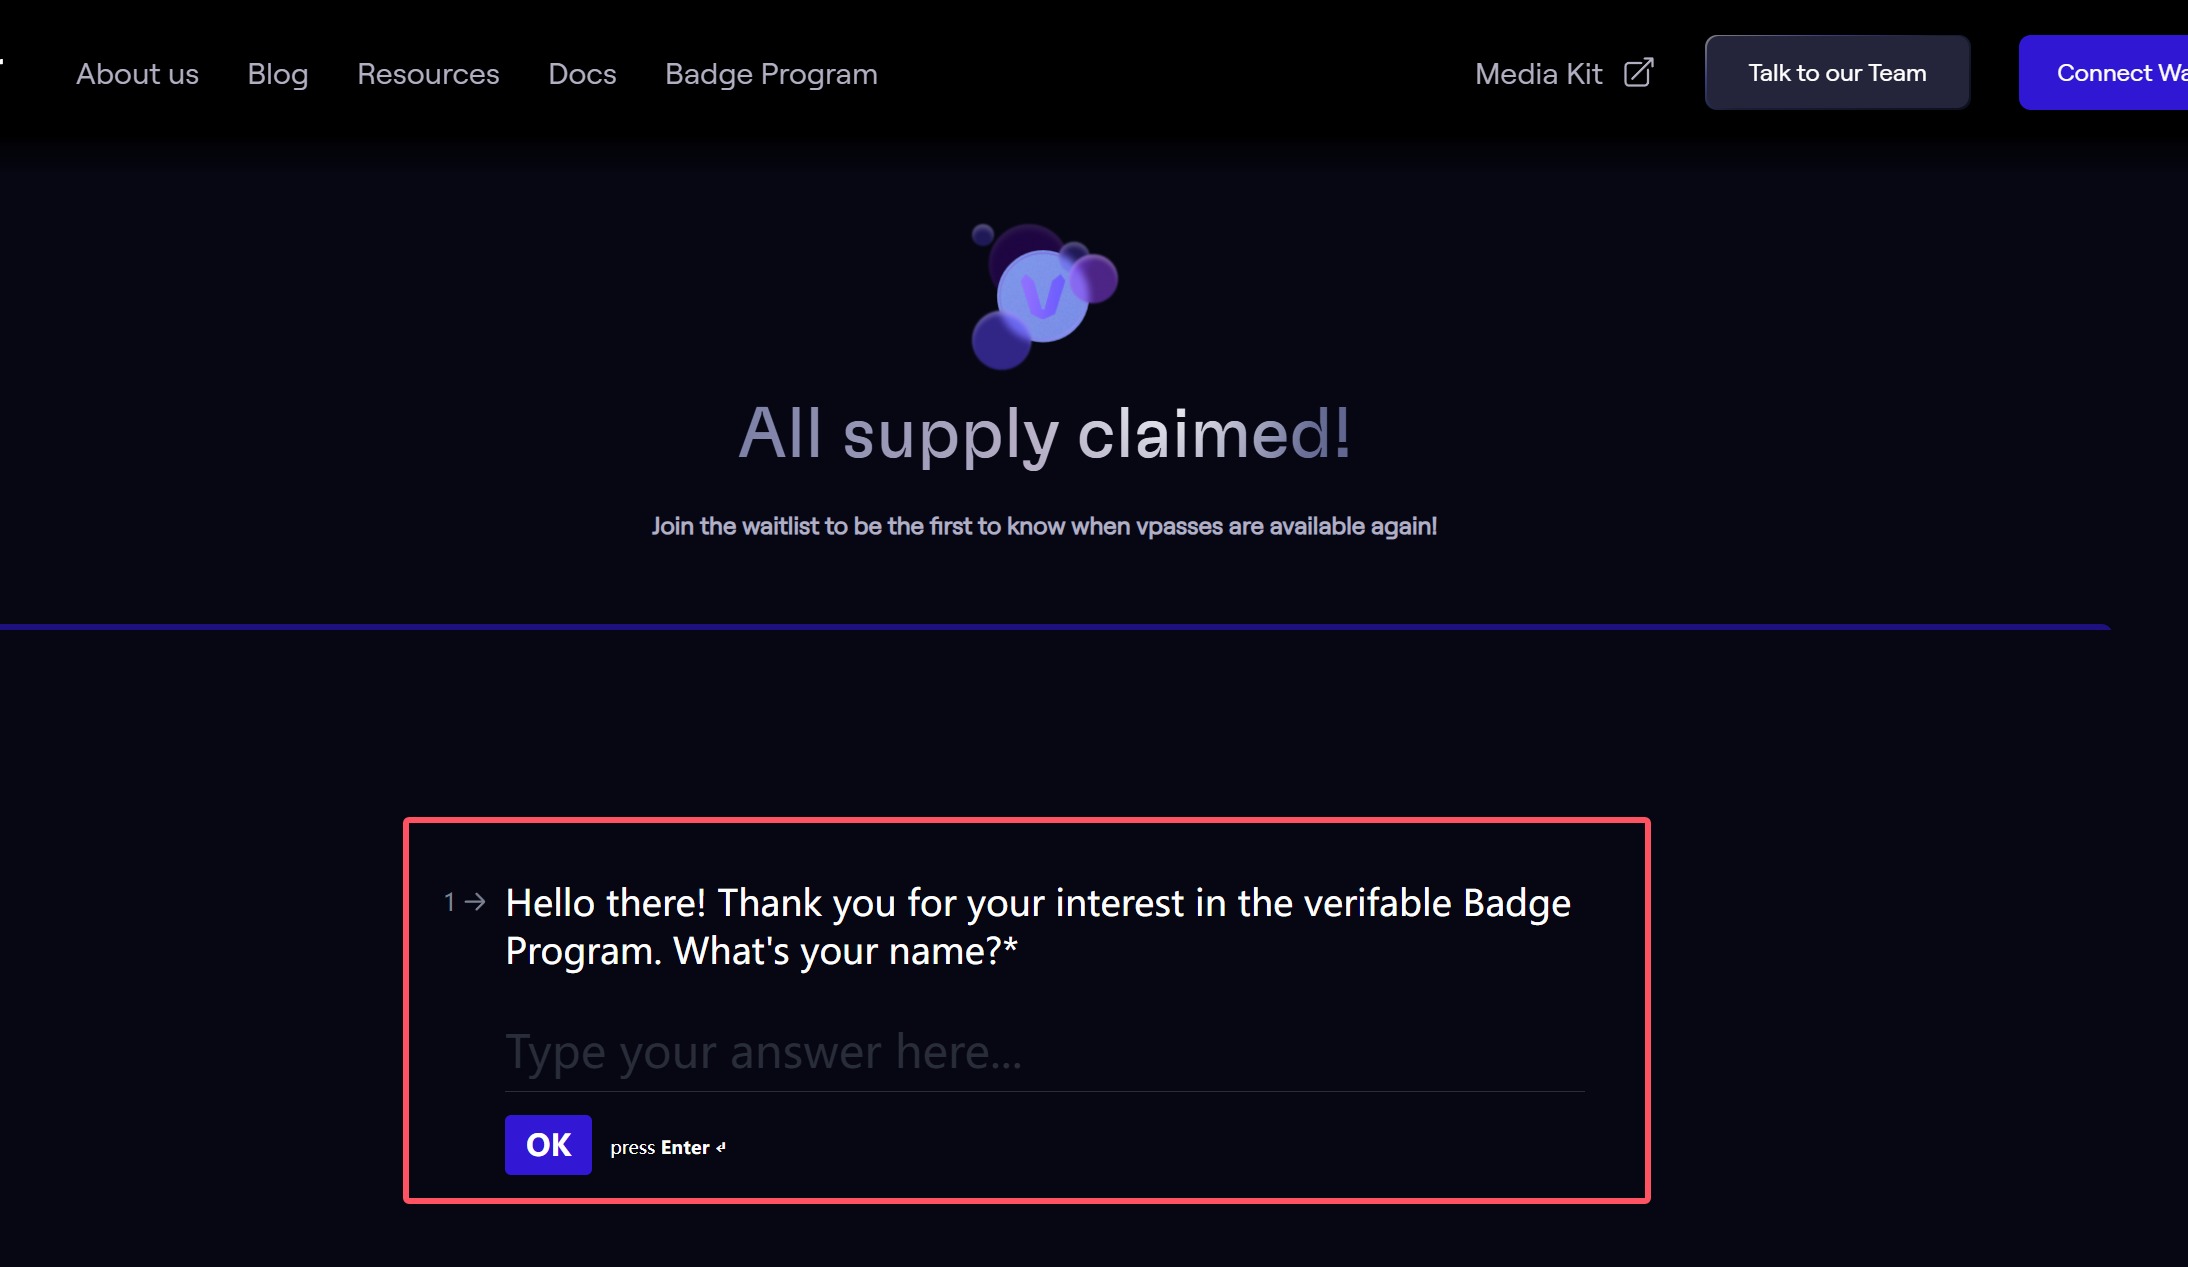This screenshot has height=1267, width=2188.
Task: Click the purple progress bar line
Action: click(1055, 627)
